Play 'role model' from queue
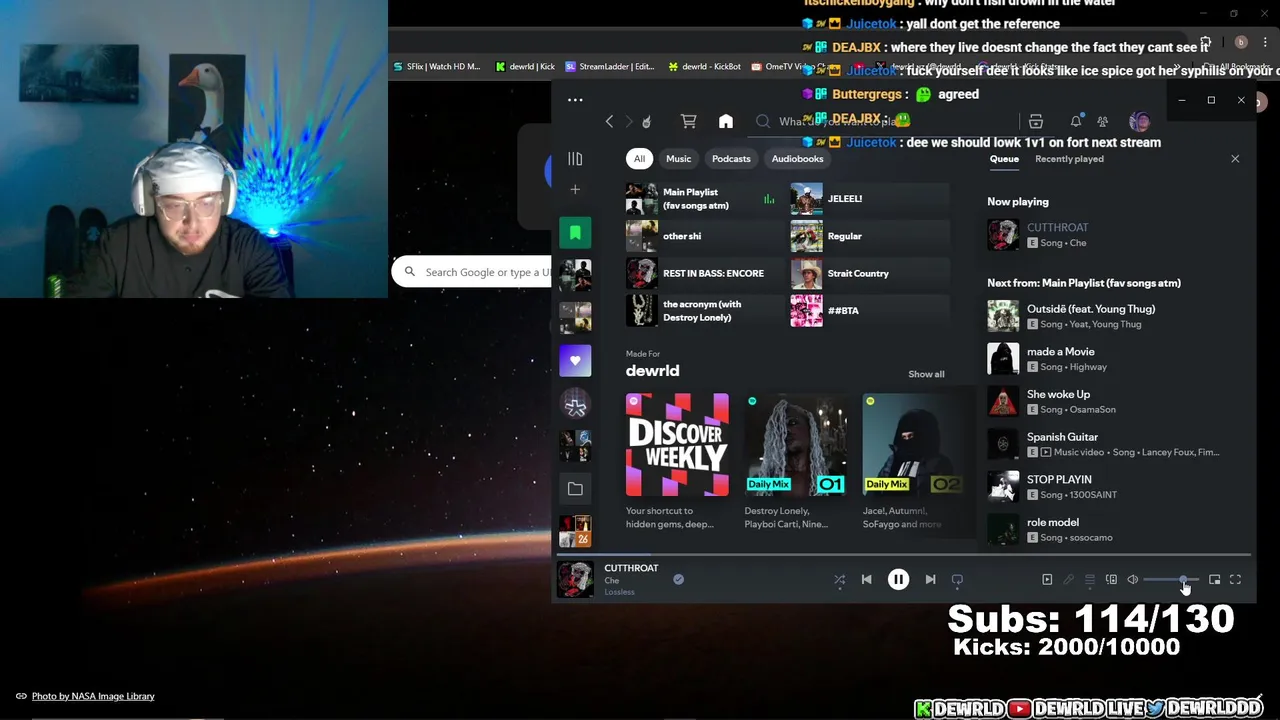1280x720 pixels. tap(1115, 529)
